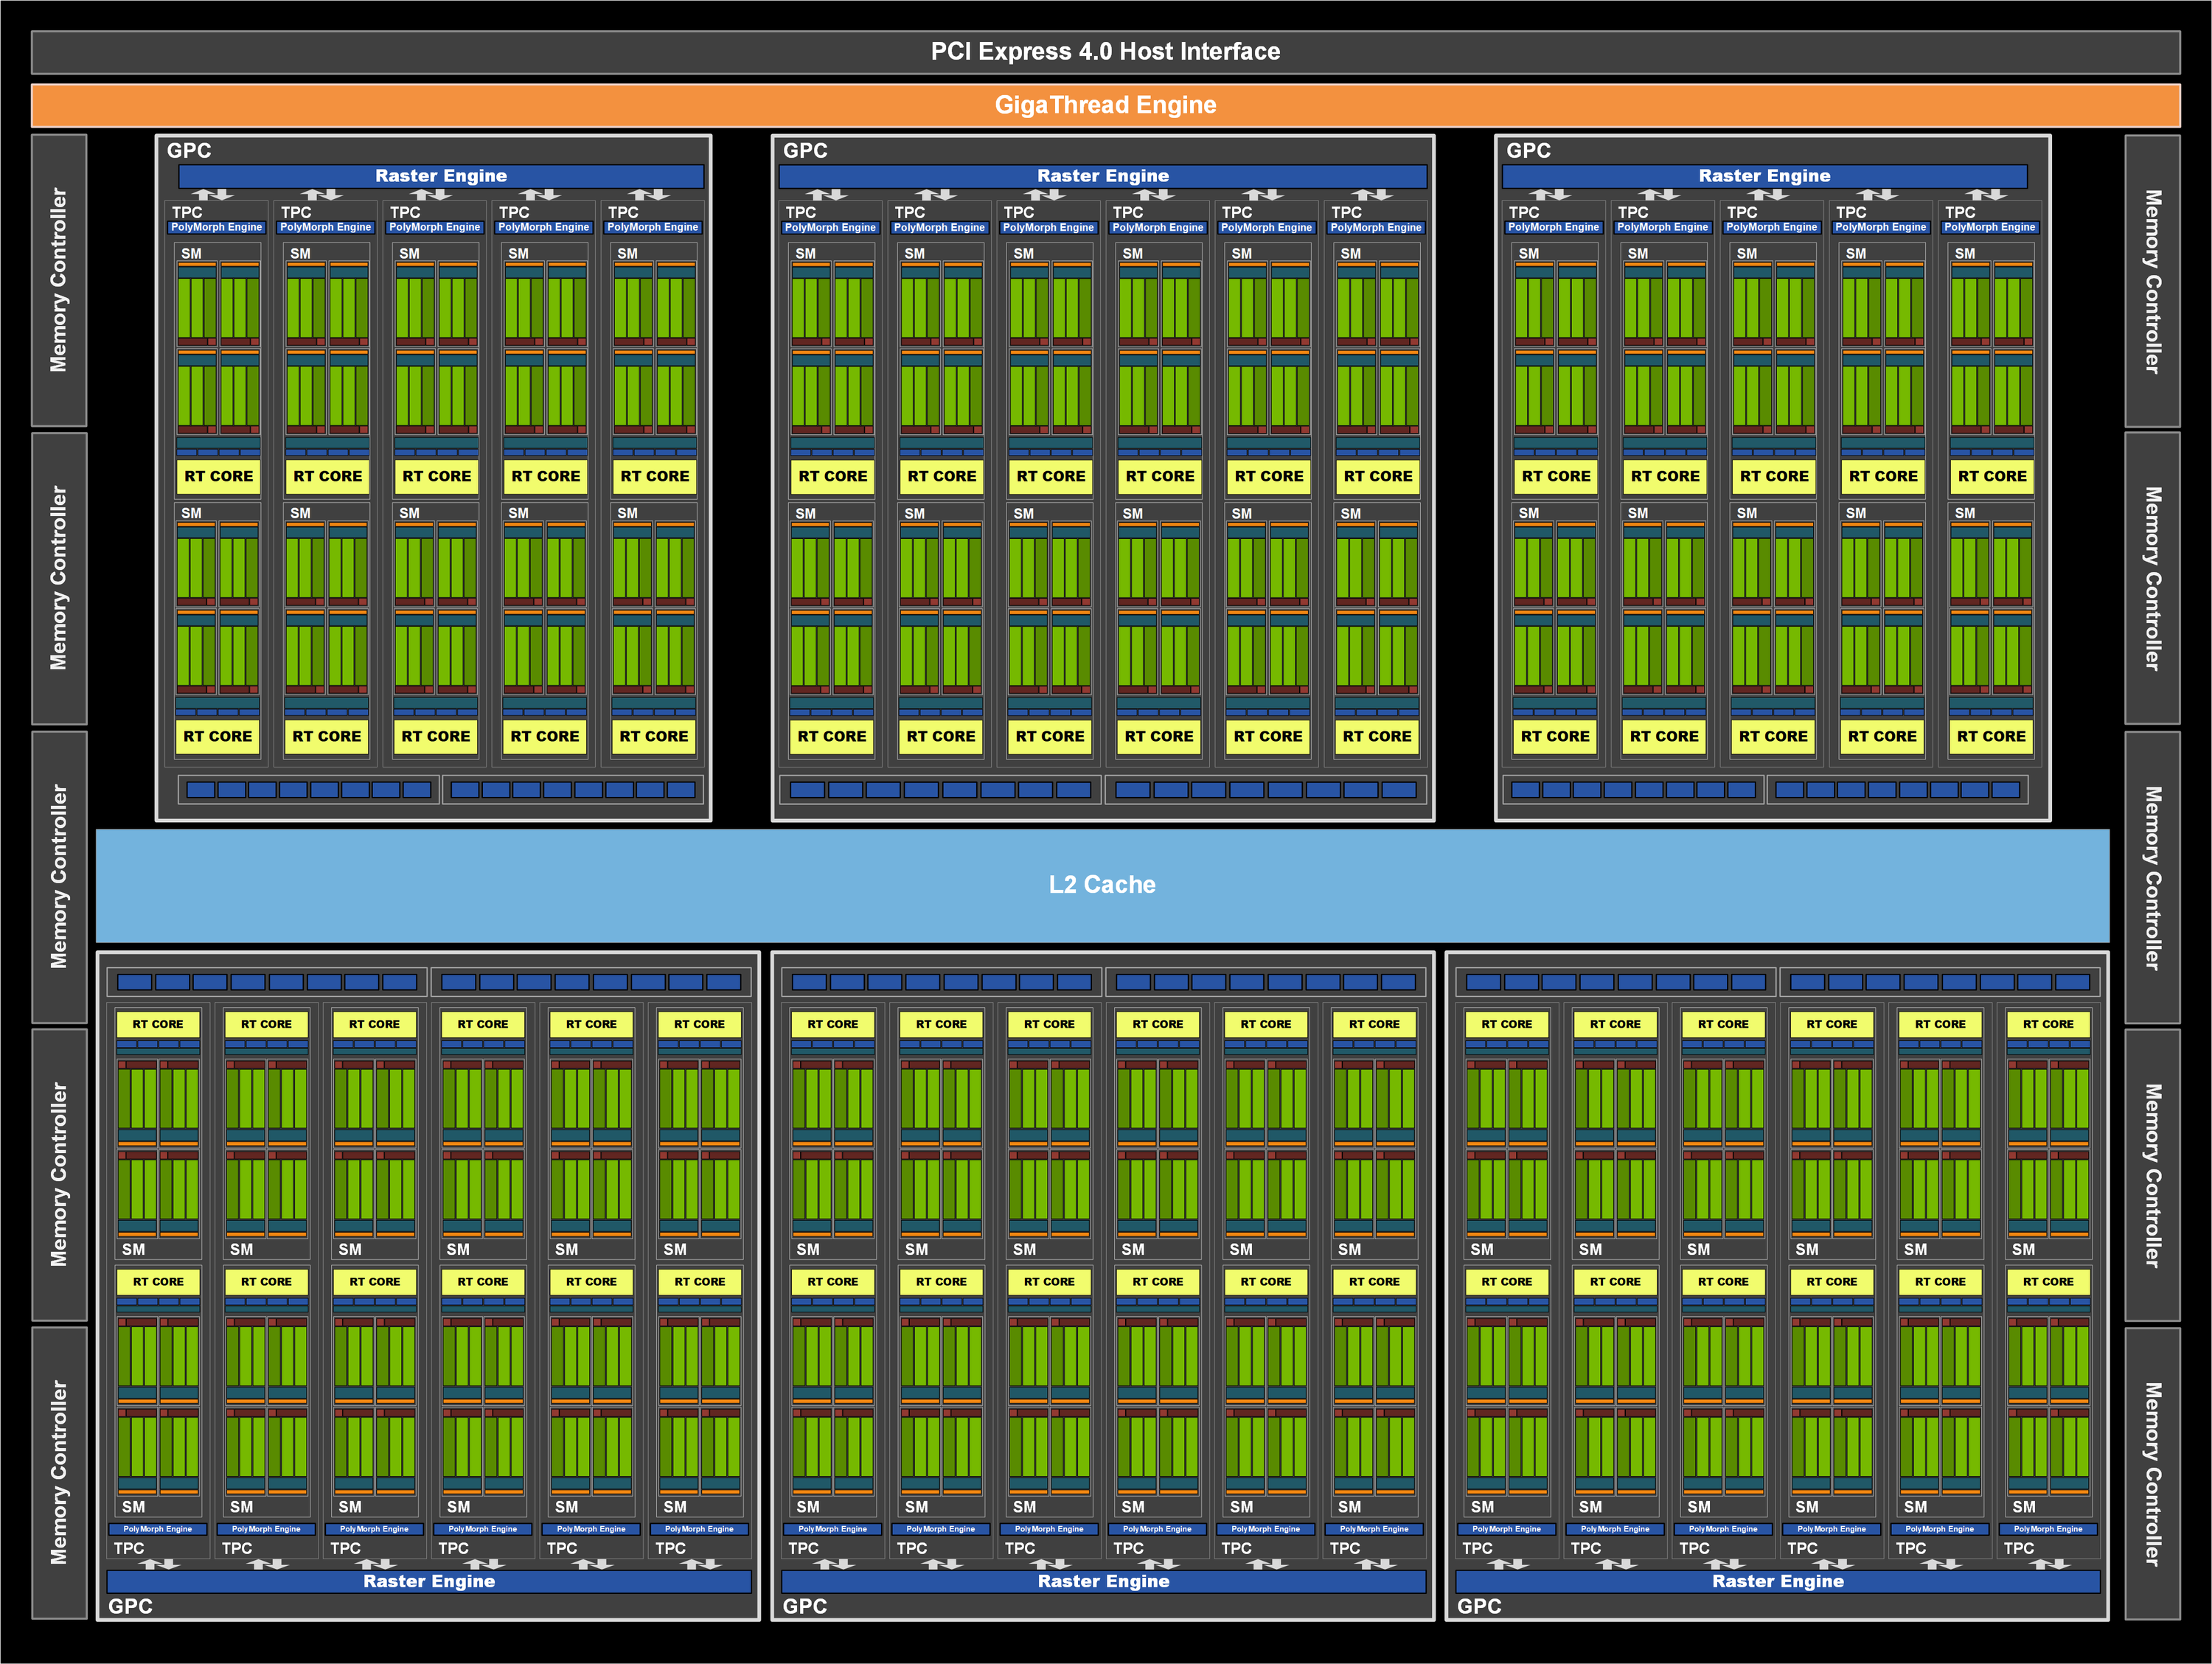This screenshot has height=1664, width=2212.
Task: Click Raster Engine bar in bottom-left GPC
Action: [x=429, y=1581]
